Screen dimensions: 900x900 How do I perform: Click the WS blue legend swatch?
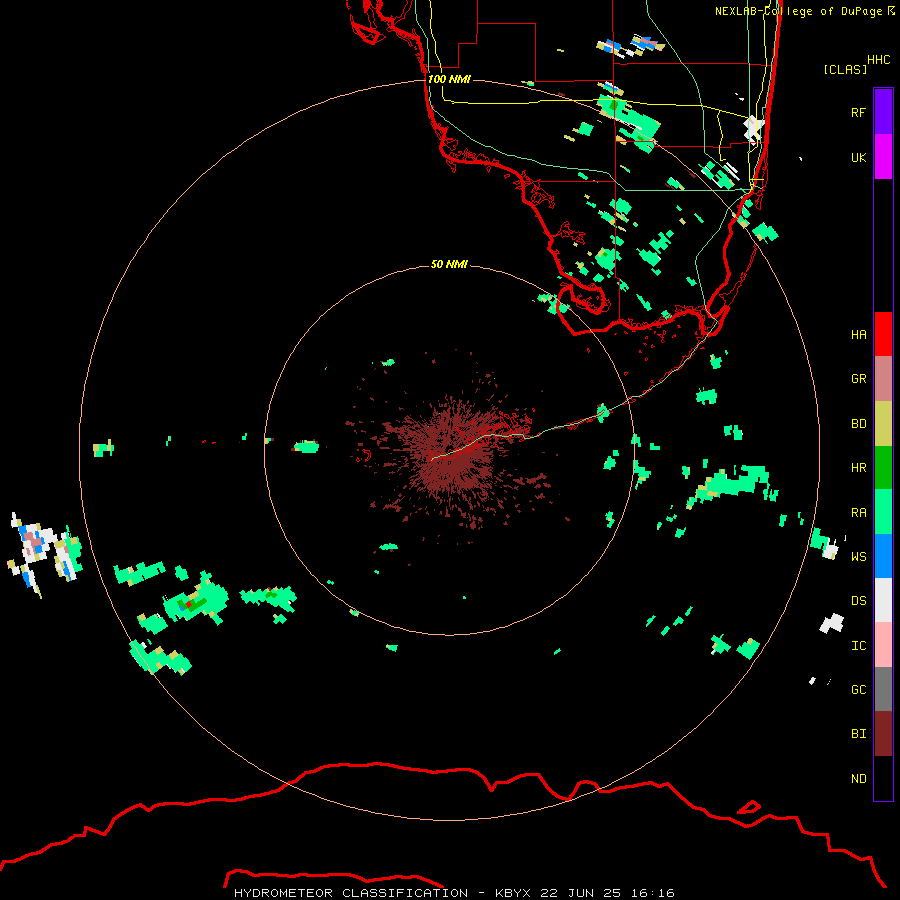coord(883,556)
